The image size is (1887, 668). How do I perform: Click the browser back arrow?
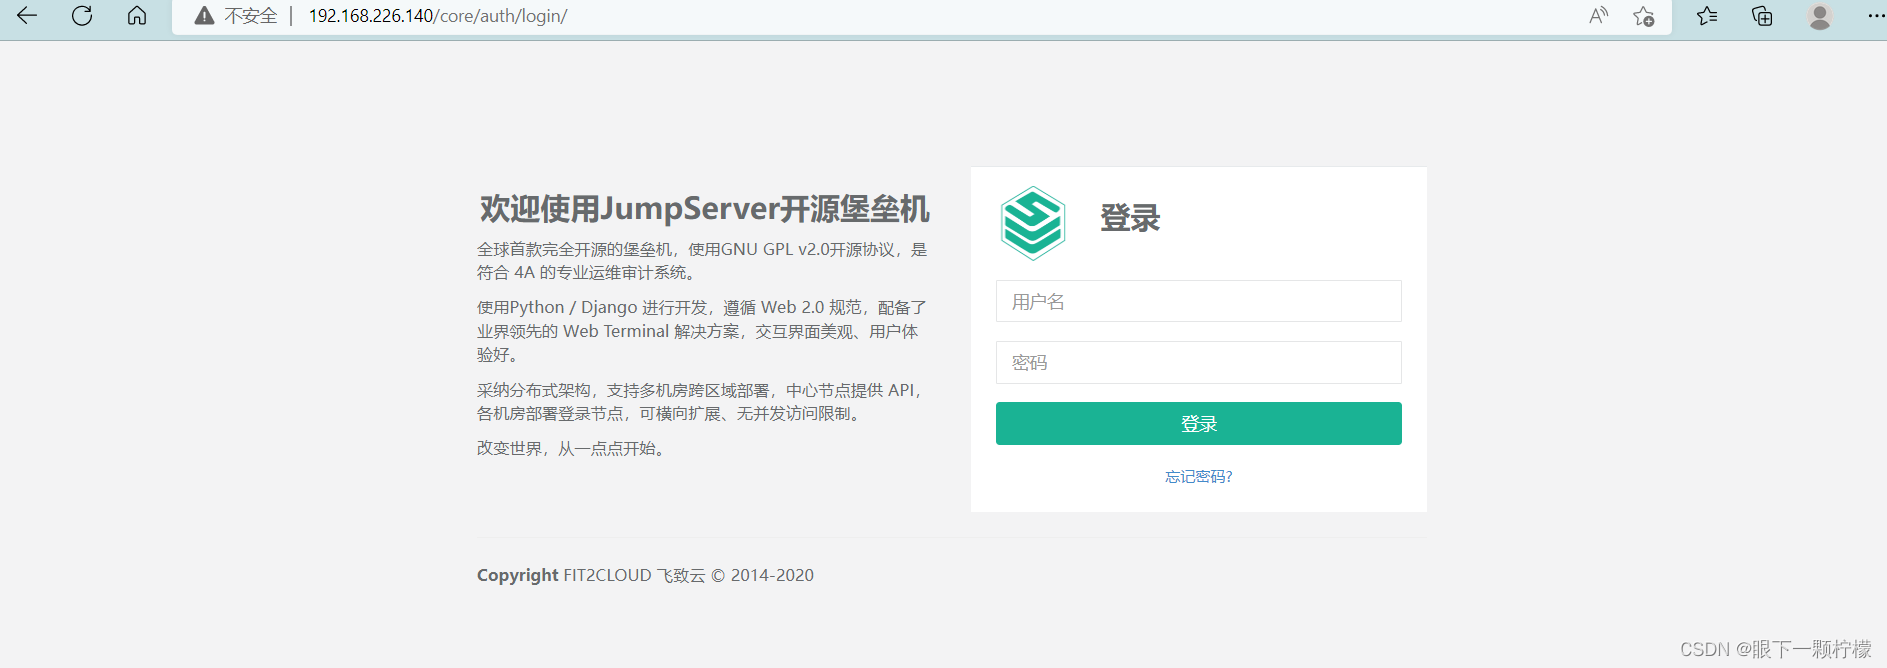coord(27,16)
